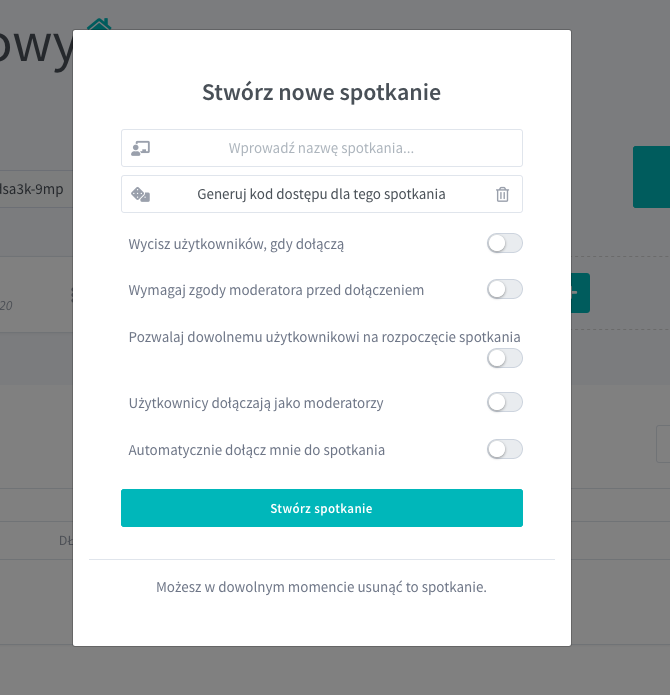
Task: Click the teal home icon behind the dialog
Action: point(98,23)
